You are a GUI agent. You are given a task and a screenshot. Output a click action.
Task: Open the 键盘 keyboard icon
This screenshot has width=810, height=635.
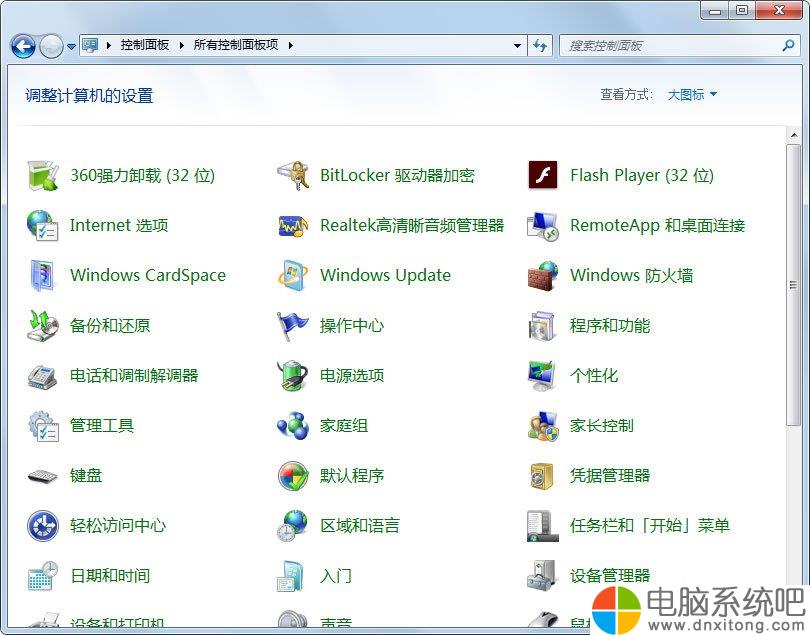(43, 476)
